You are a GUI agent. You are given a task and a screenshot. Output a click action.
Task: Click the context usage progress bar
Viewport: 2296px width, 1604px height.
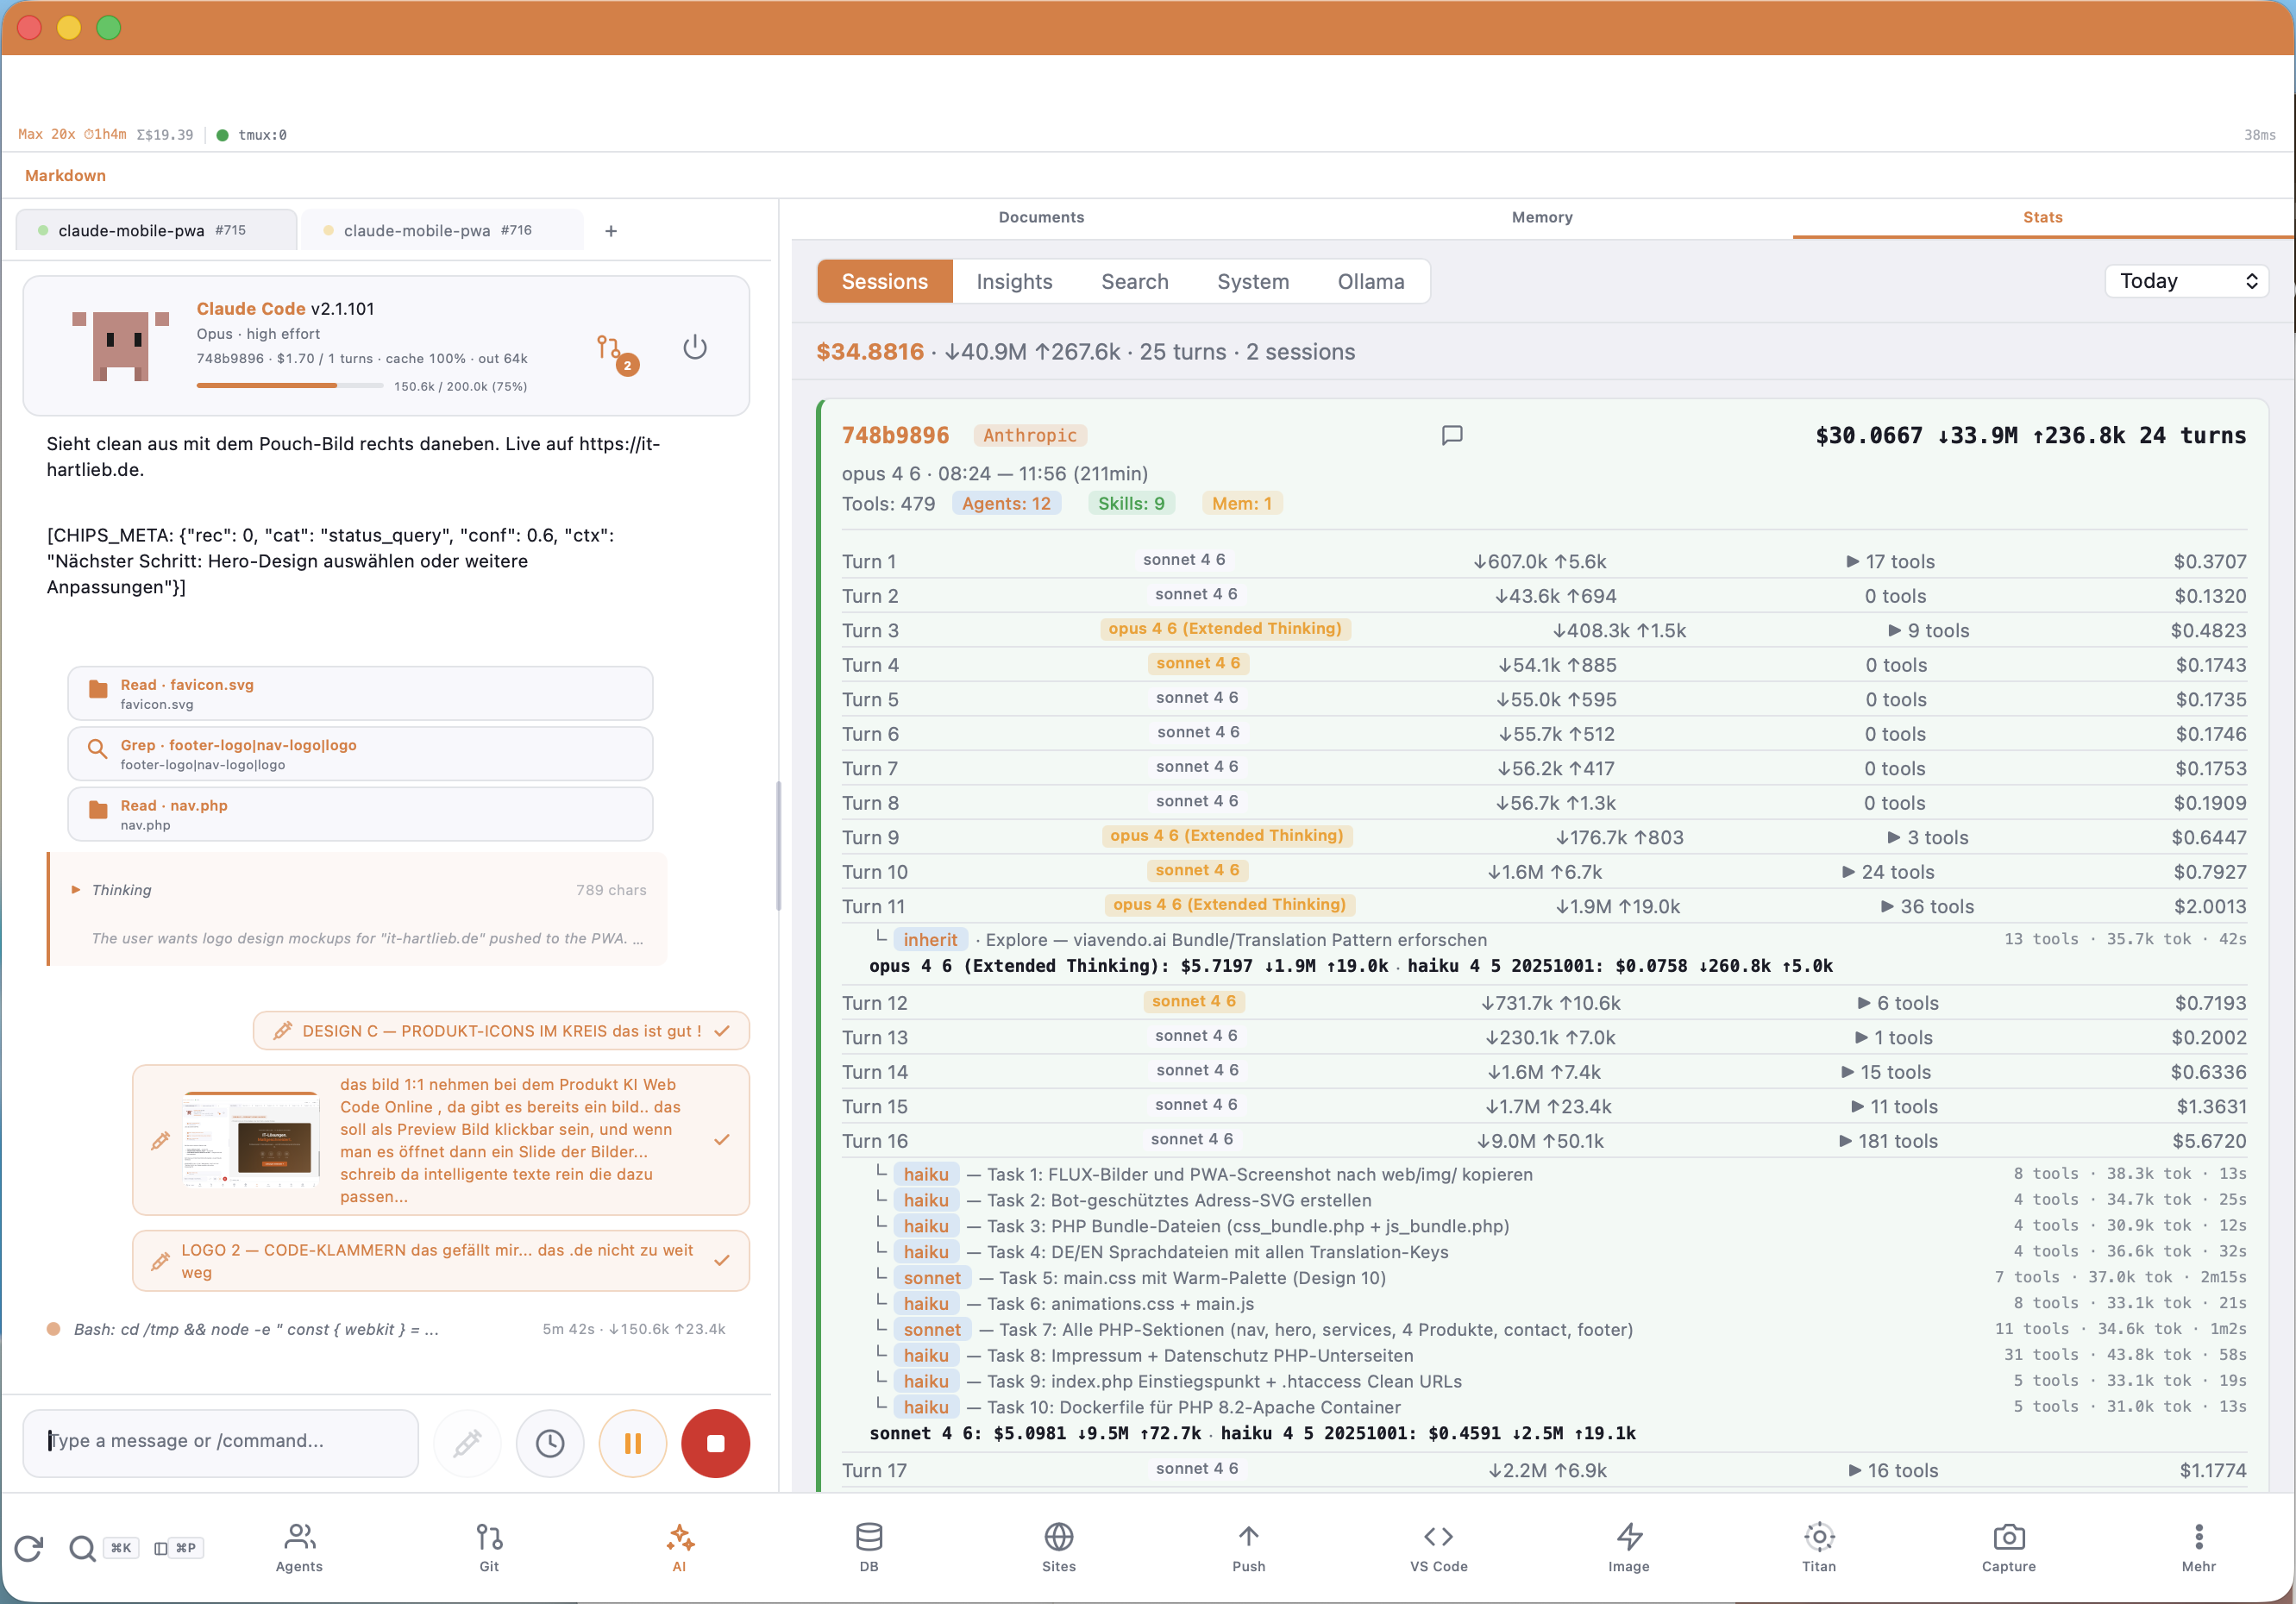point(290,386)
